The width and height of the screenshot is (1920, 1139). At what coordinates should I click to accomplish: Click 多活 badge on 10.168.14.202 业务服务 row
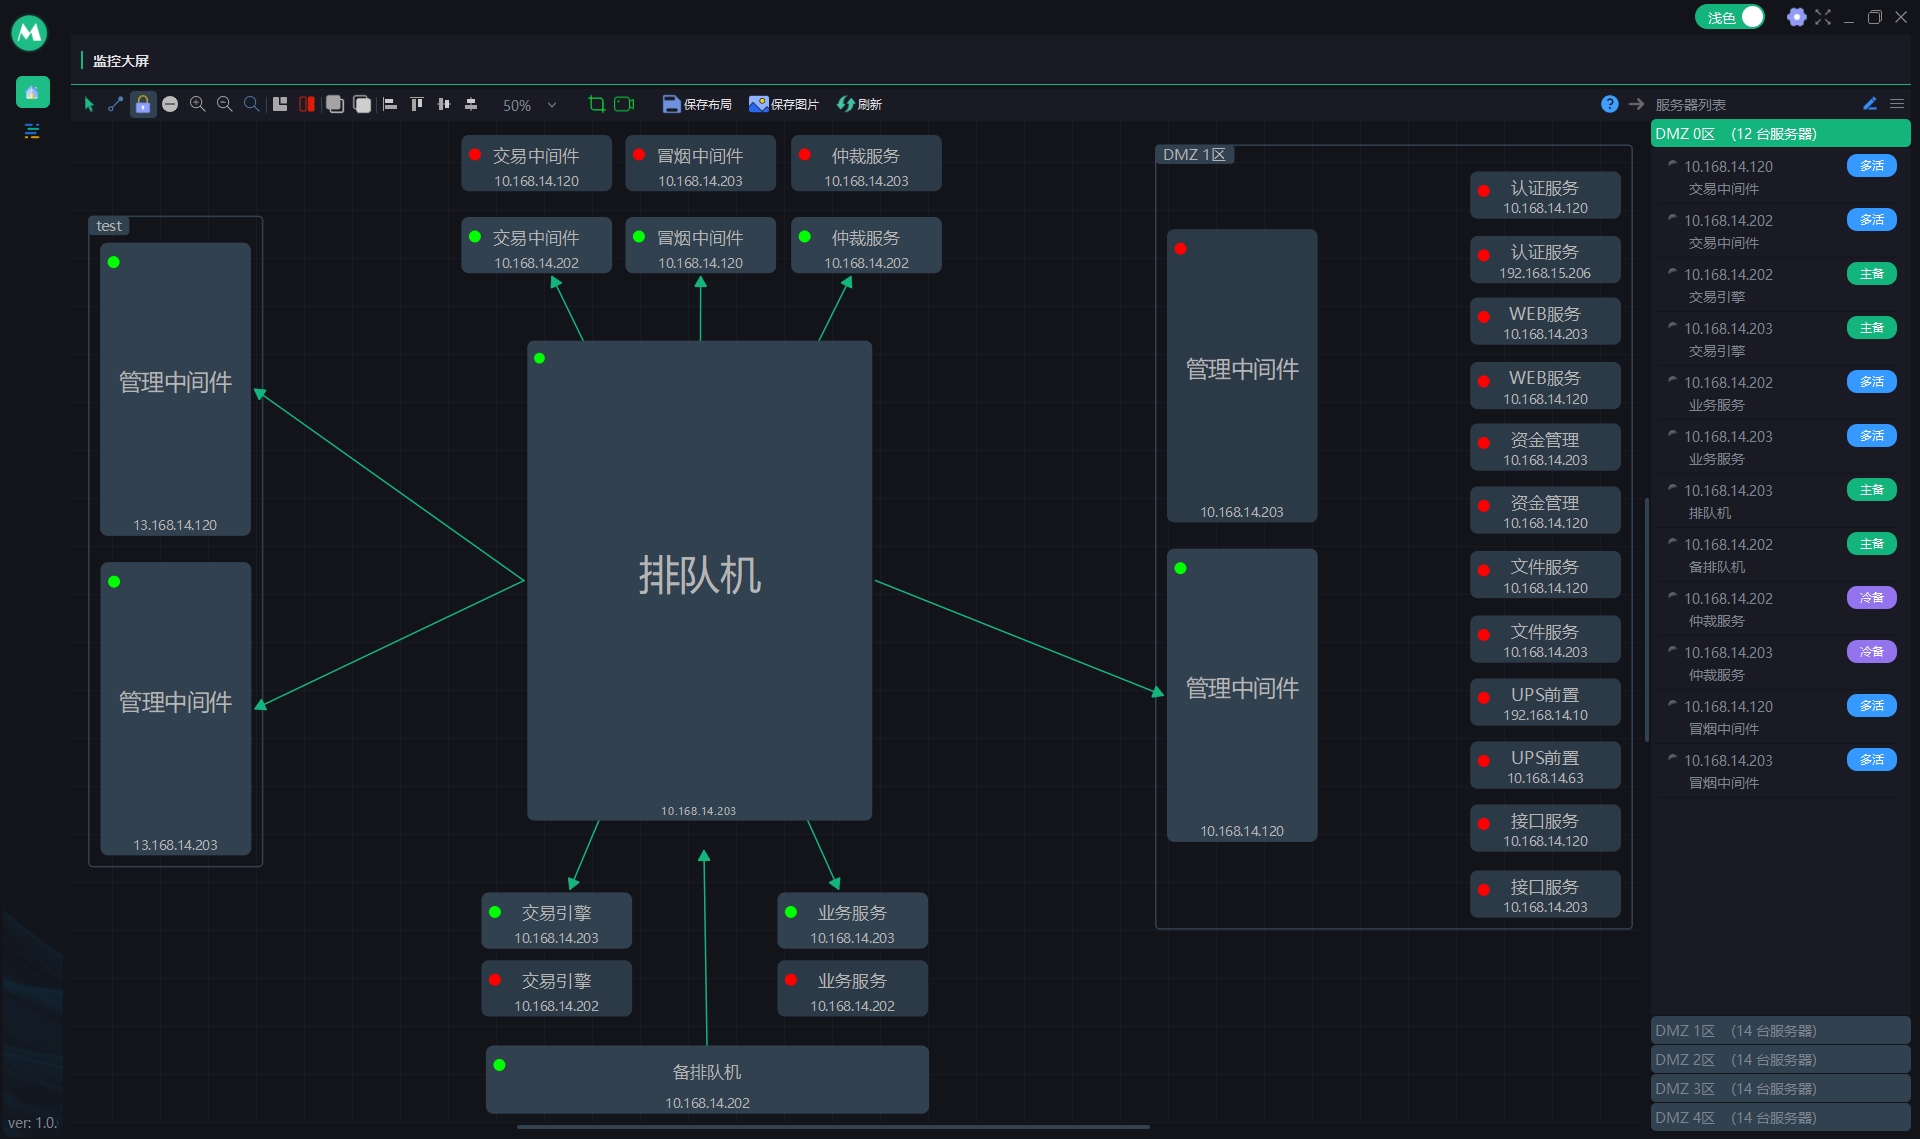(1871, 382)
